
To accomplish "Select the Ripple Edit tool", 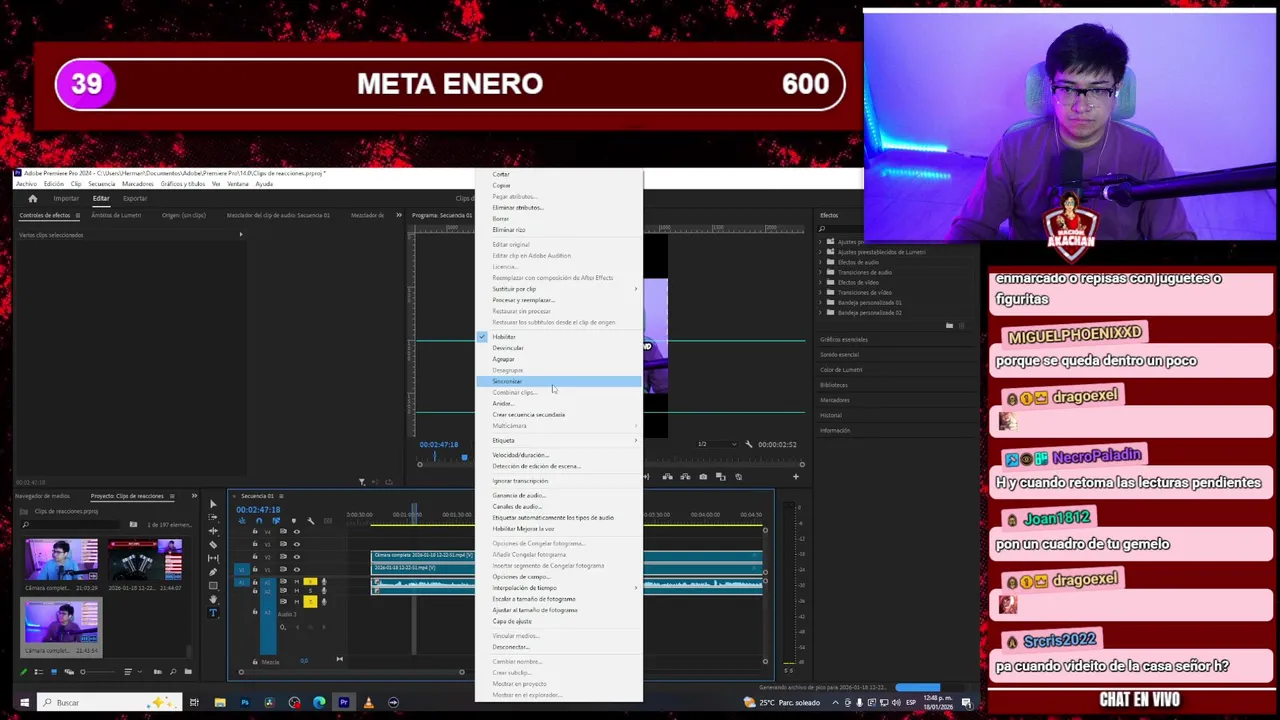I will coord(213,531).
